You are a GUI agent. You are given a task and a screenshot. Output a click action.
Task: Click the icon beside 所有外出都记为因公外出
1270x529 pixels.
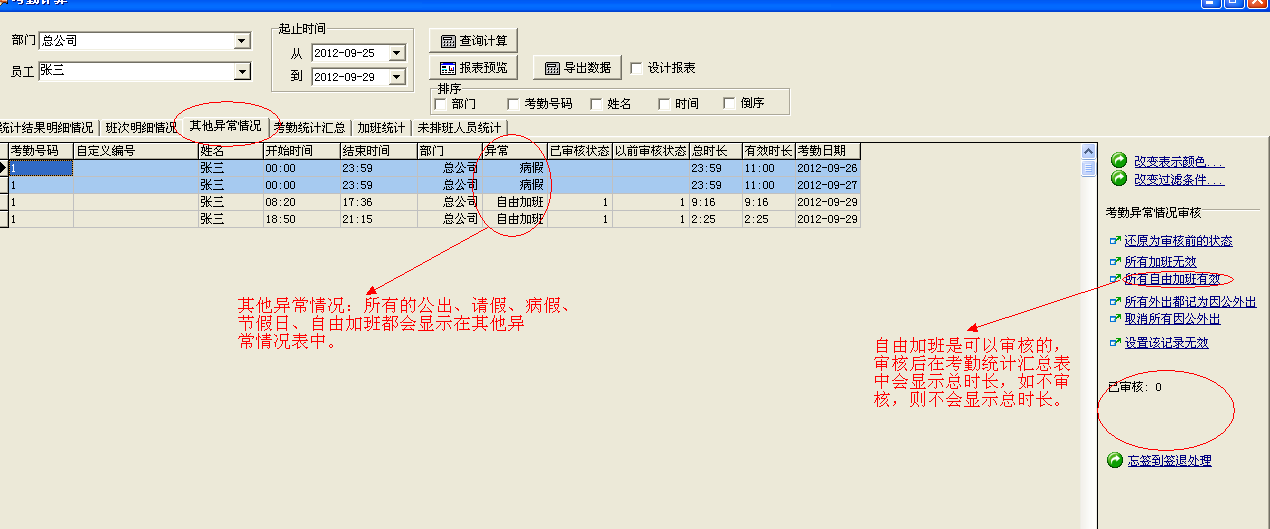1116,301
